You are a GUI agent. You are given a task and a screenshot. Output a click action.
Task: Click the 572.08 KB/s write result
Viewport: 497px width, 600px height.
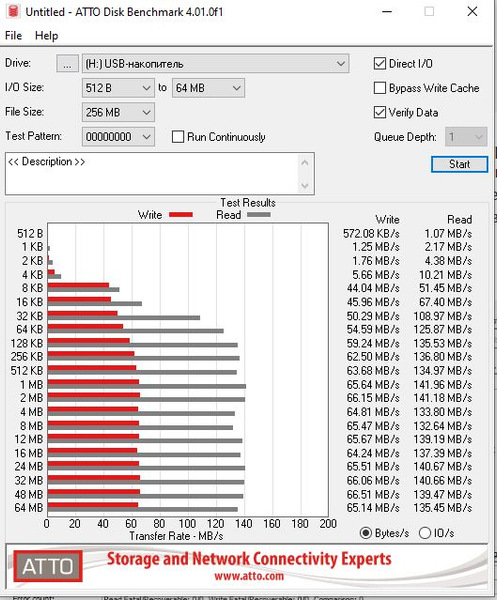click(x=371, y=233)
